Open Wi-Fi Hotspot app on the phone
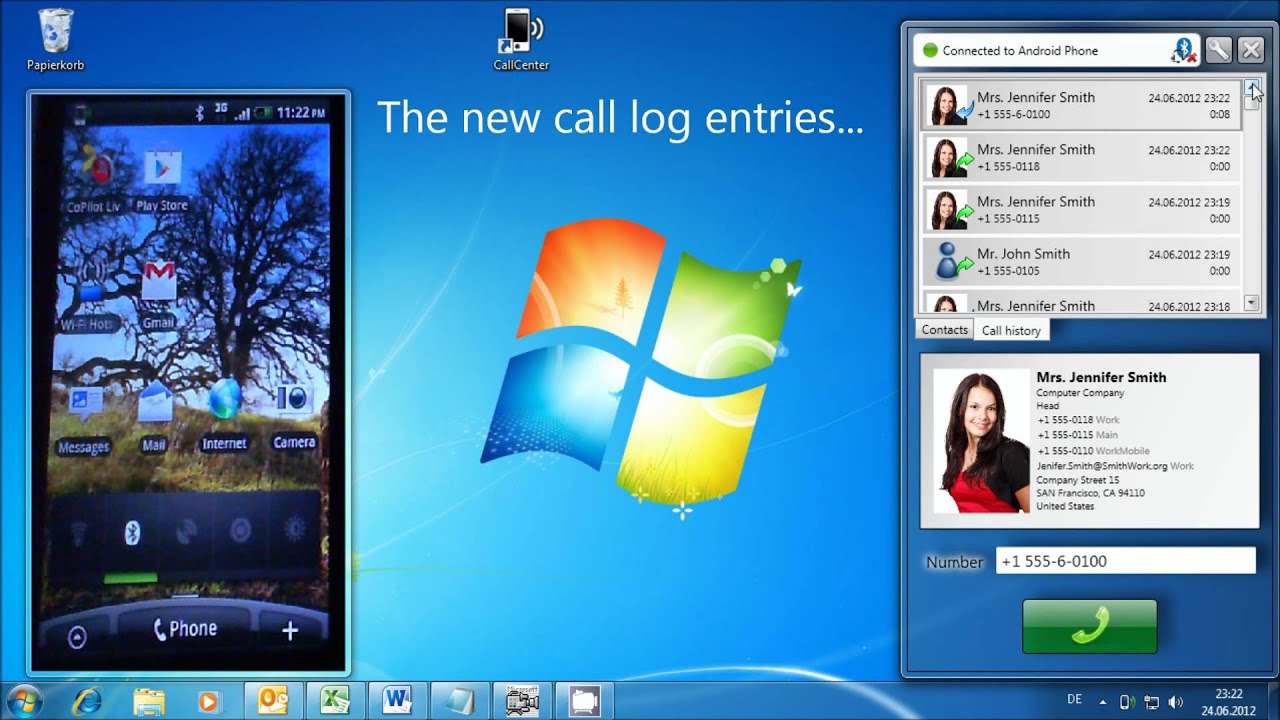 pyautogui.click(x=90, y=295)
